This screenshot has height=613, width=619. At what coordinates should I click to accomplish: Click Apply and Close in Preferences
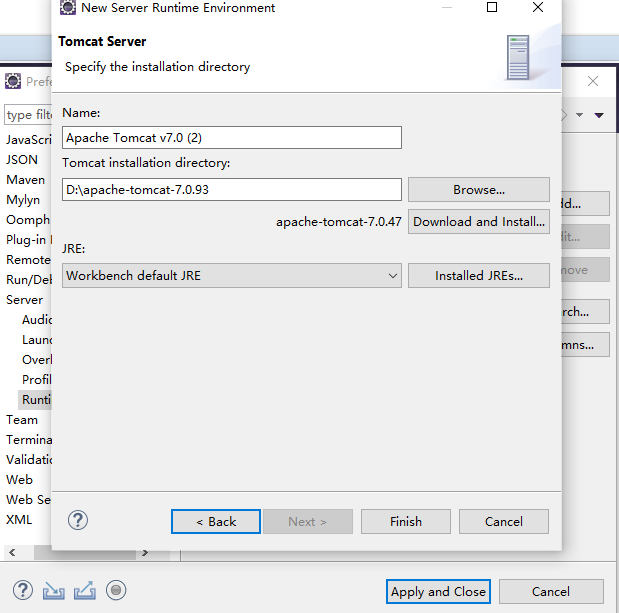pyautogui.click(x=438, y=591)
